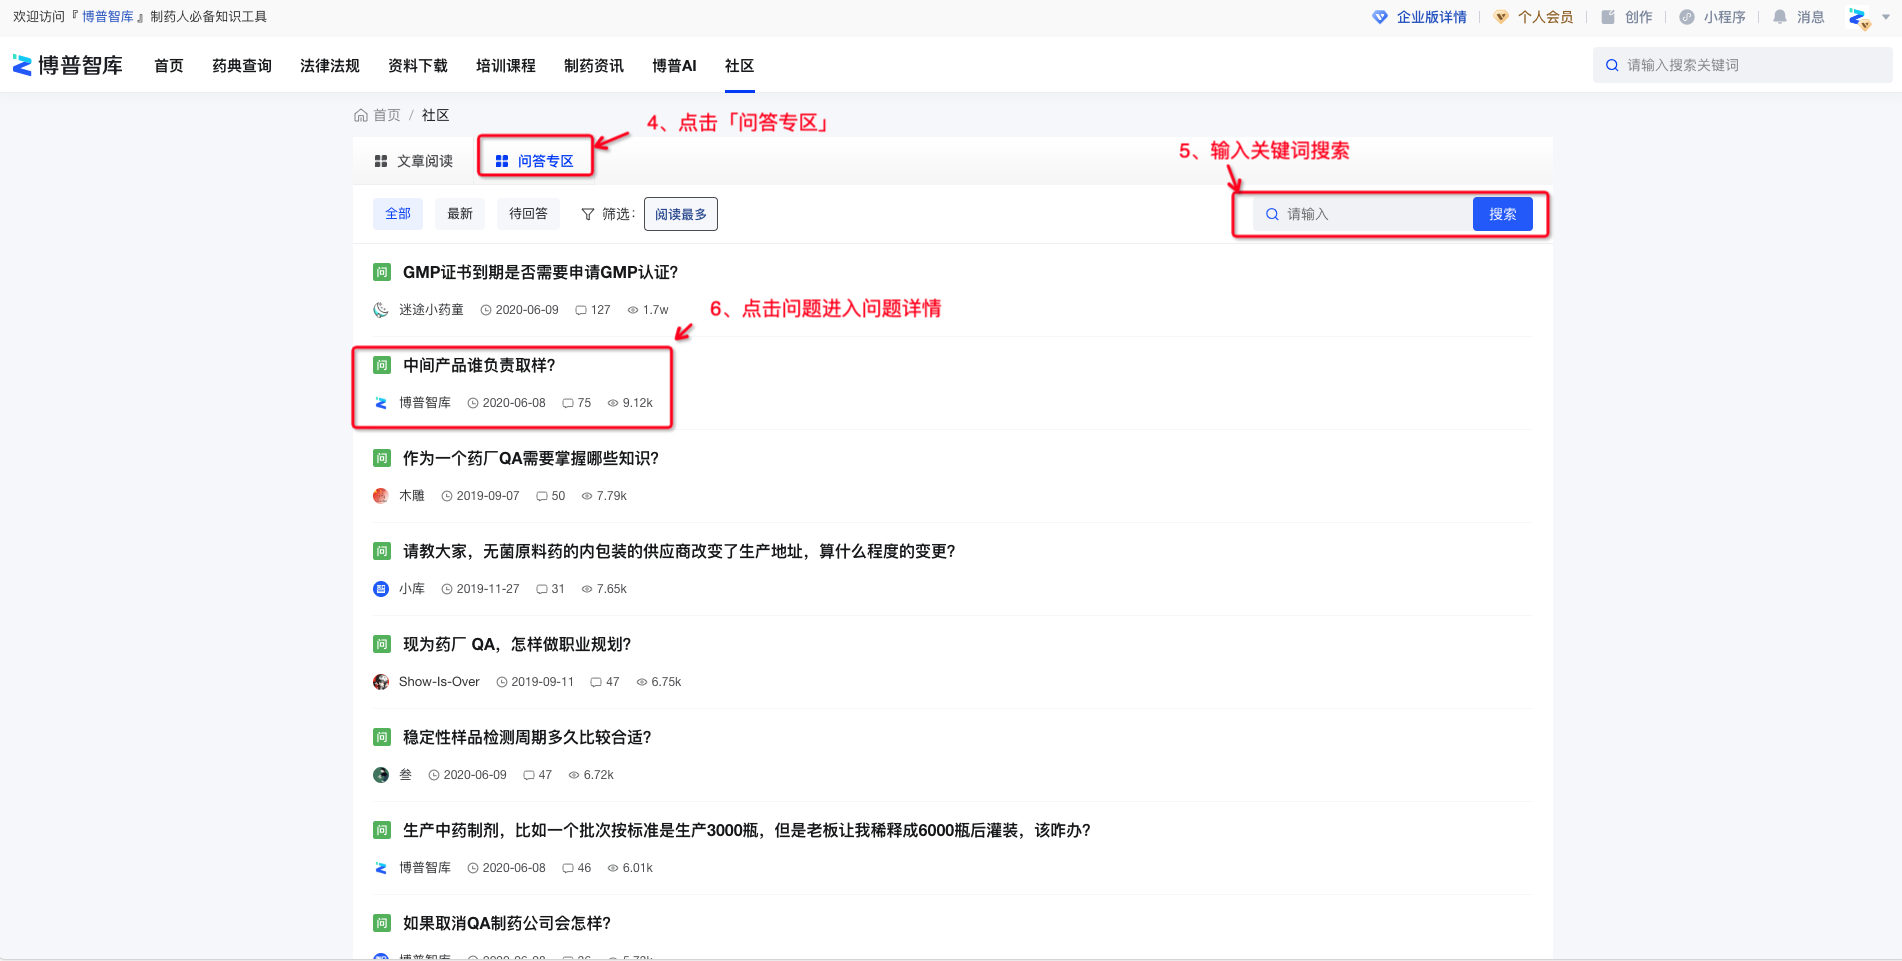Image resolution: width=1902 pixels, height=961 pixels.
Task: Click the home icon in the breadcrumb
Action: click(361, 115)
